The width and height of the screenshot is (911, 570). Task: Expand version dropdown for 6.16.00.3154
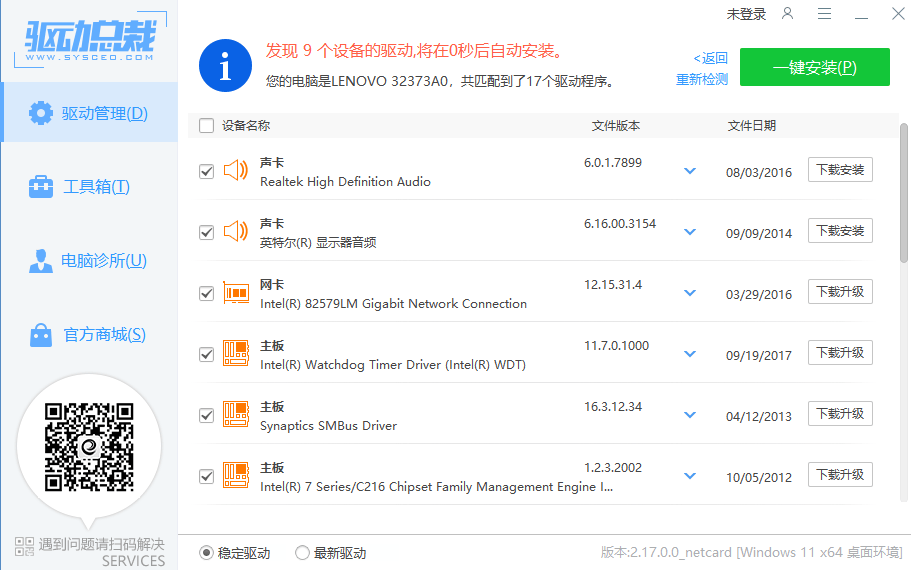point(690,232)
